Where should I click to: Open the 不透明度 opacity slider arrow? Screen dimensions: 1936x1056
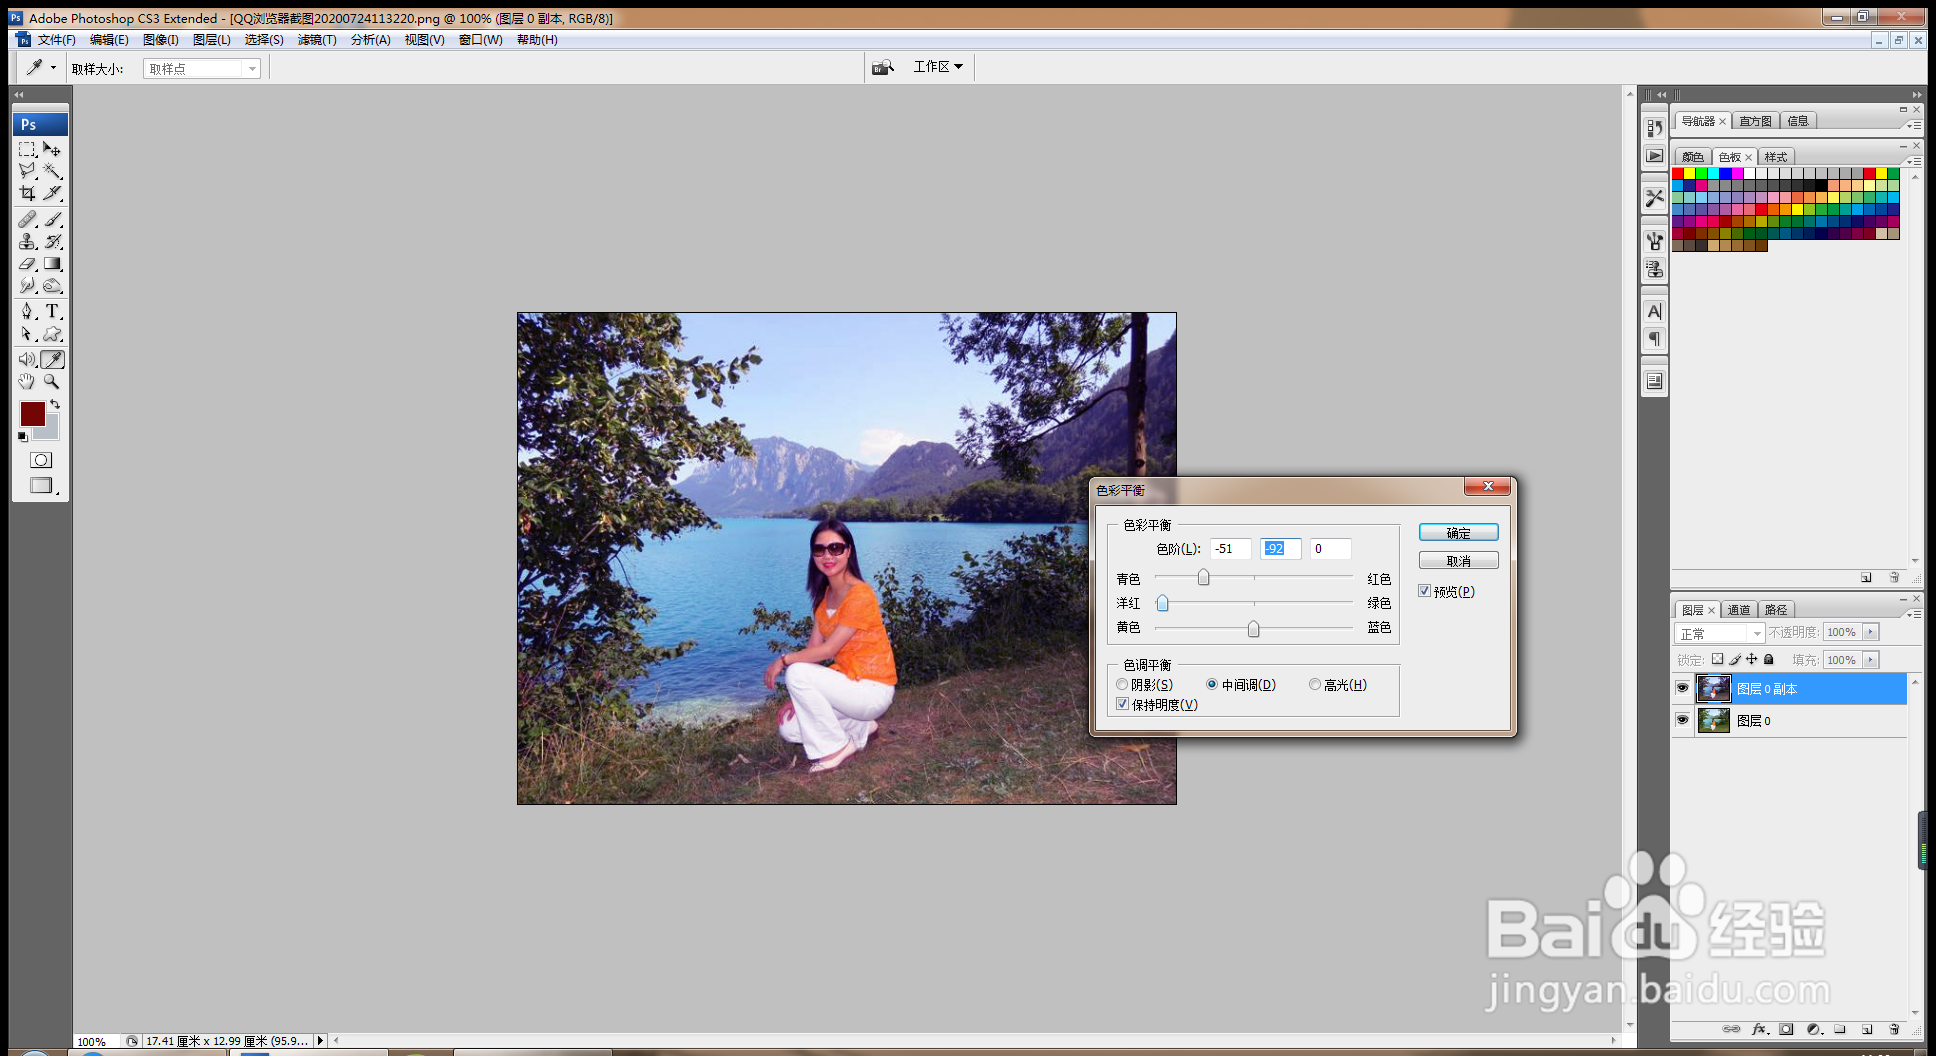coord(1871,632)
